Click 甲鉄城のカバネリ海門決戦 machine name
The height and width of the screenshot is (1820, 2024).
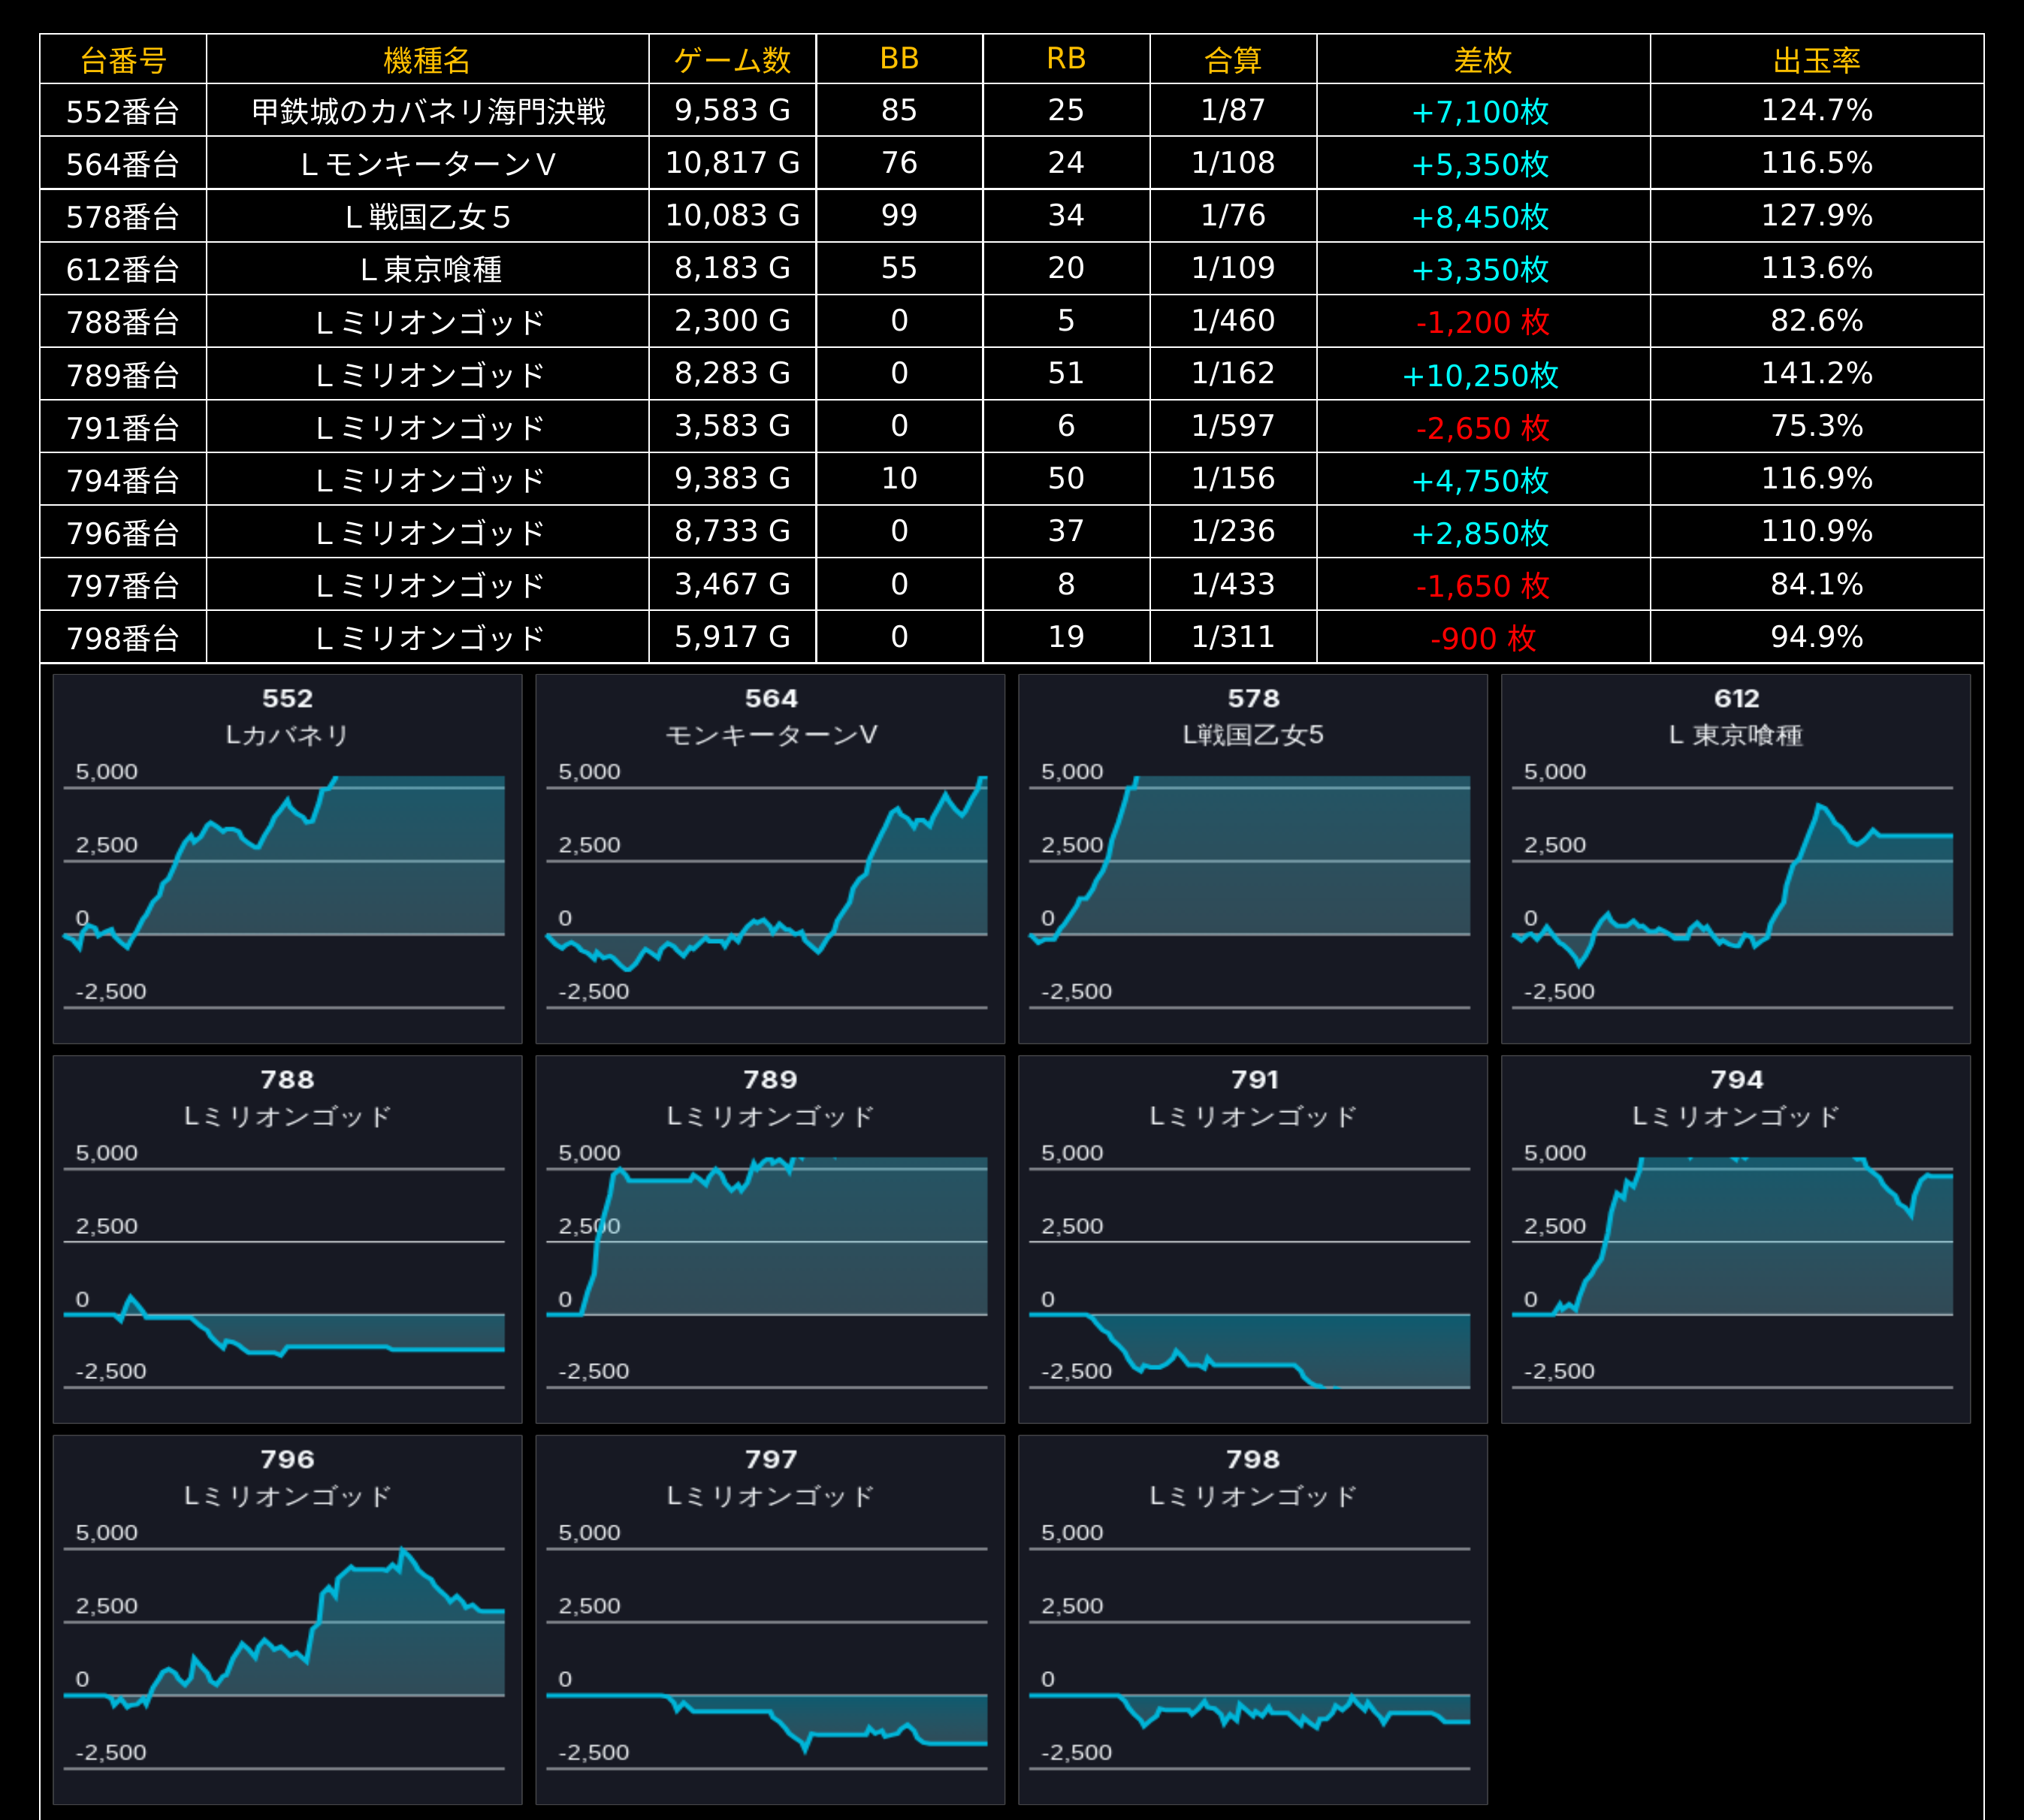[x=428, y=110]
